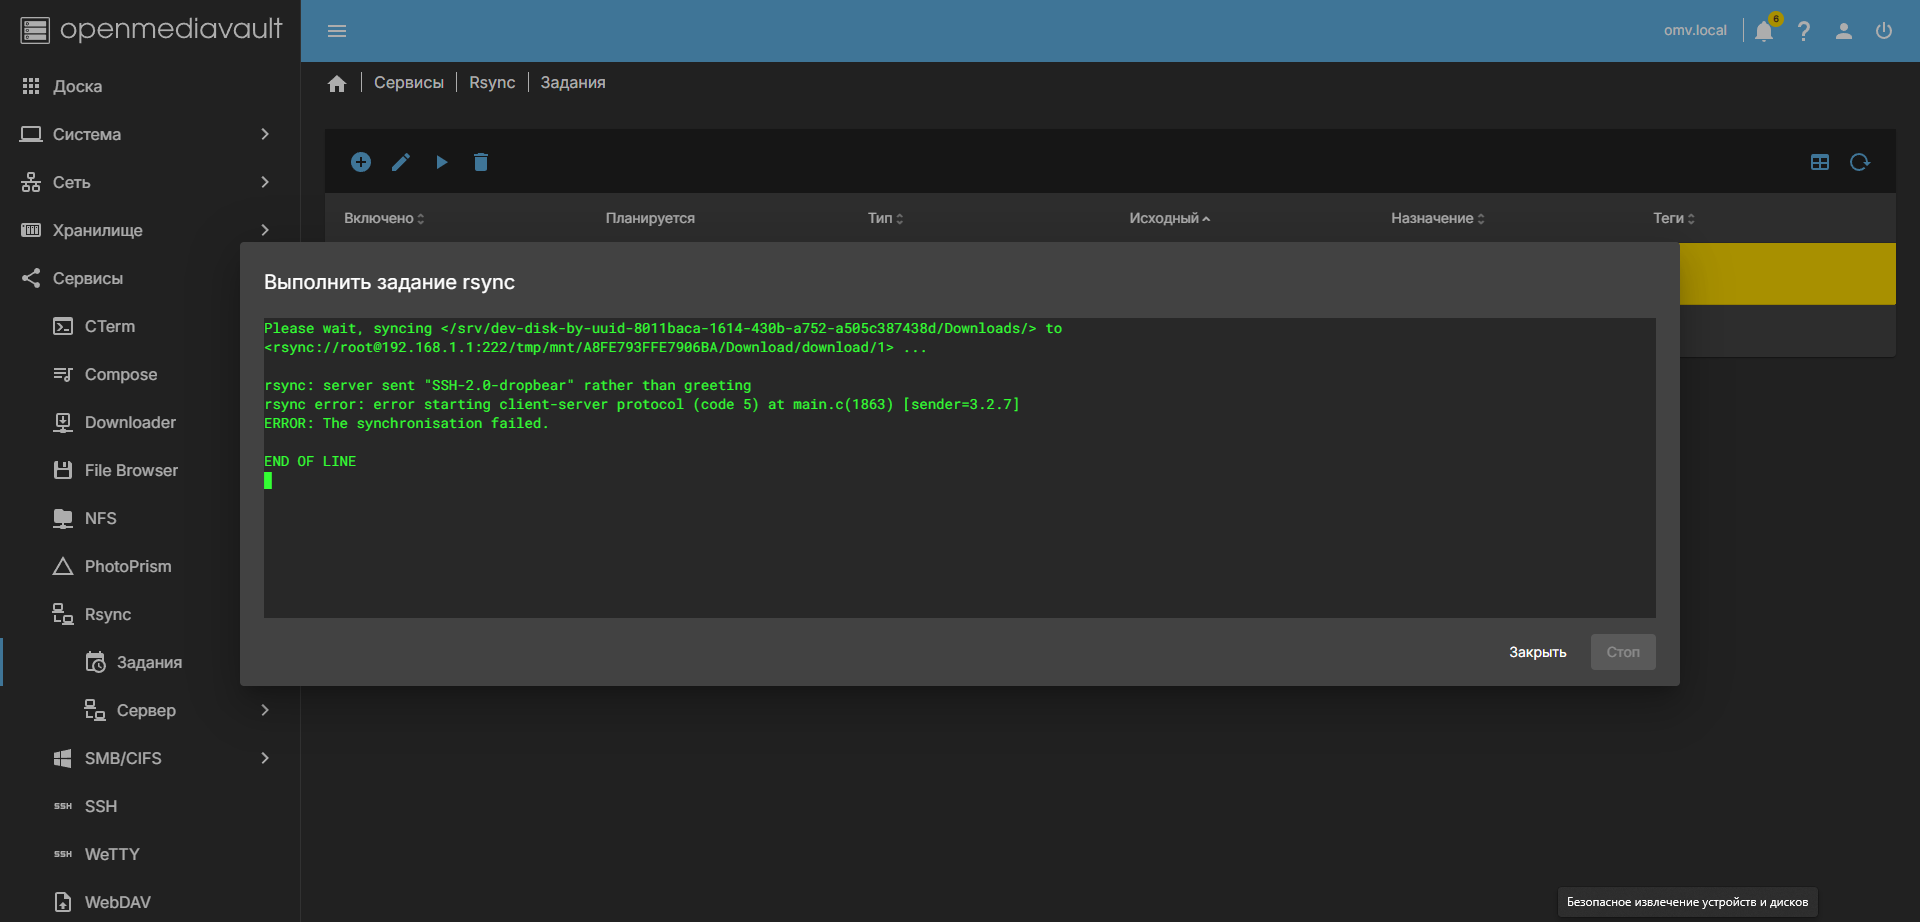Open the notifications bell

pyautogui.click(x=1764, y=31)
